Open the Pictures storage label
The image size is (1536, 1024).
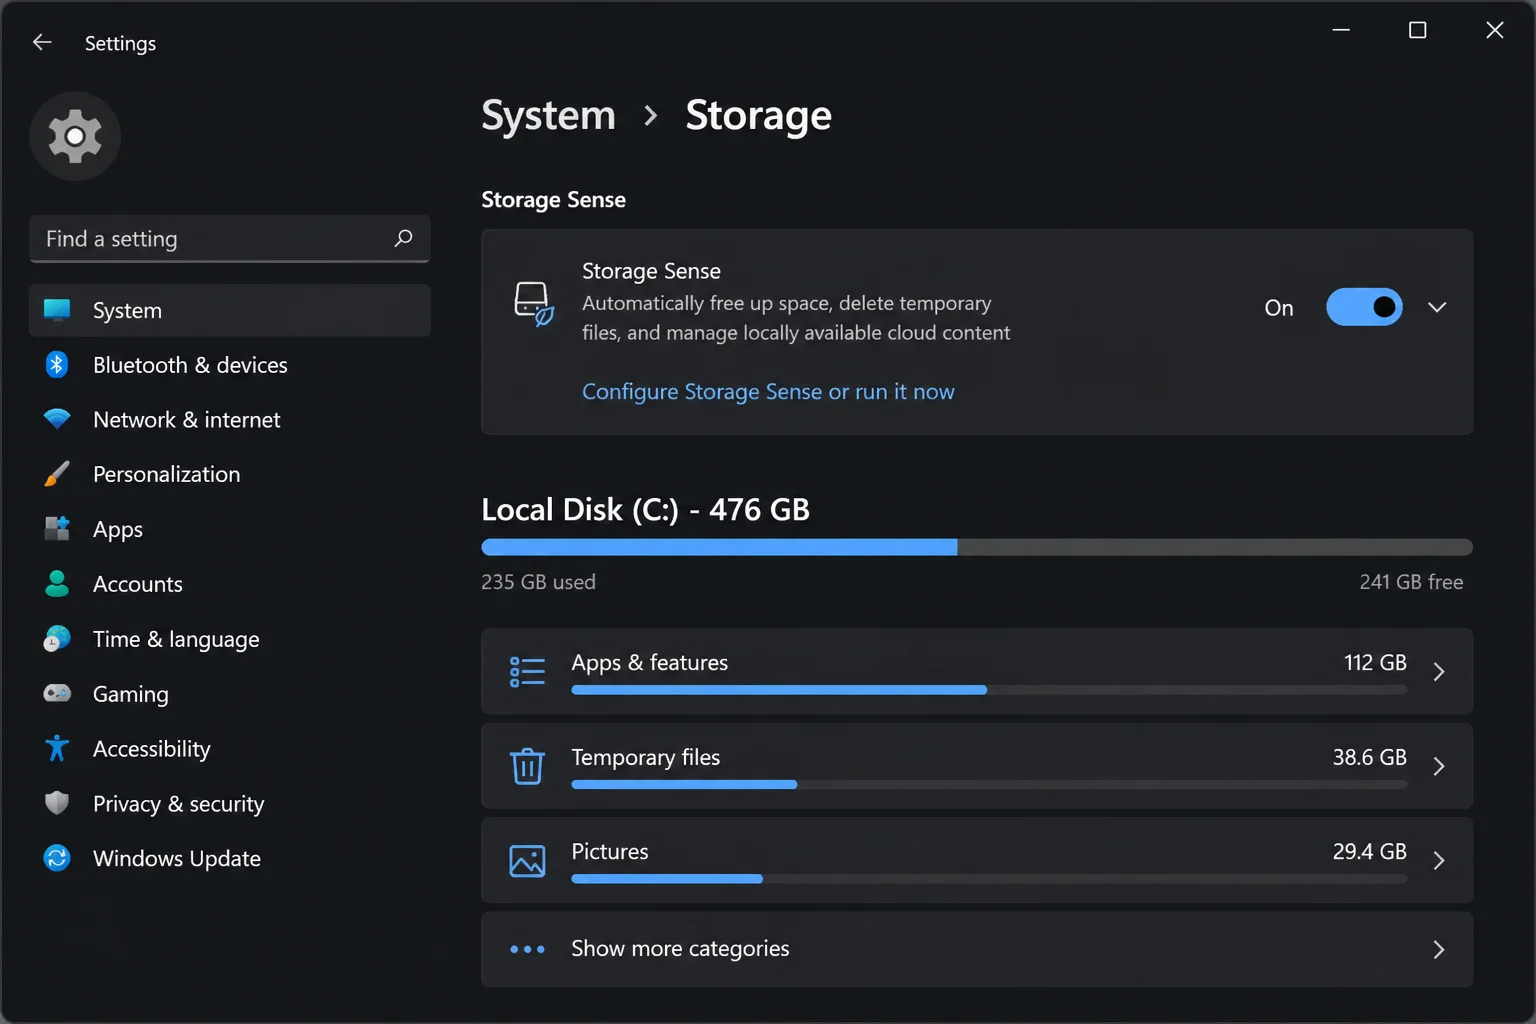[x=610, y=851]
